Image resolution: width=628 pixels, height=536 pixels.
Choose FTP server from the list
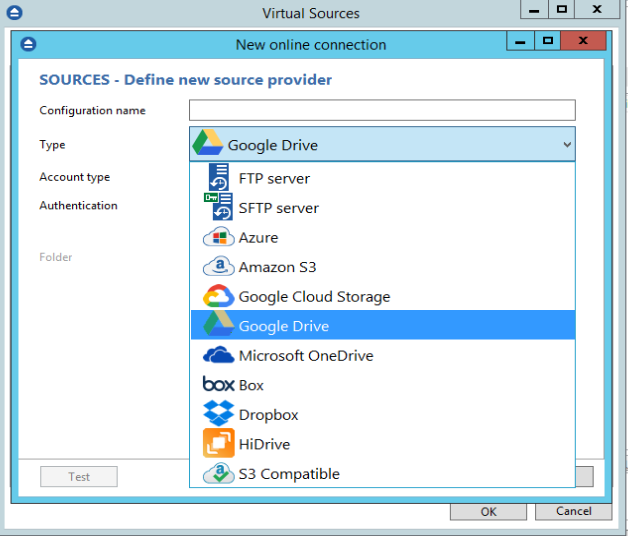[382, 178]
